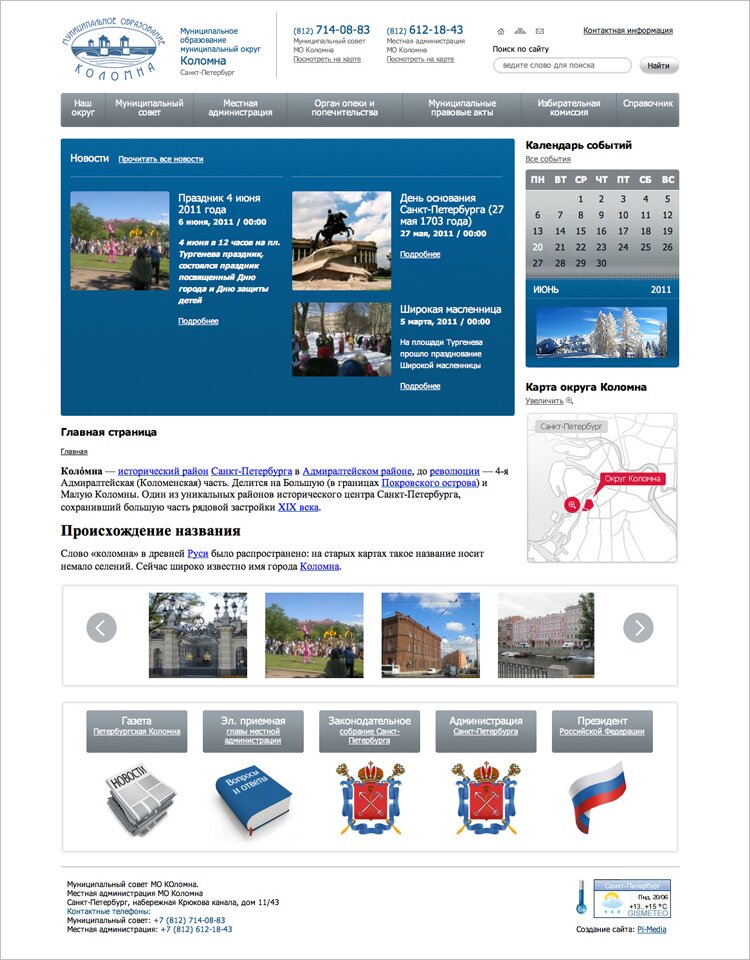This screenshot has width=750, height=960.
Task: Open Прочитать все новости link
Action: coord(161,159)
